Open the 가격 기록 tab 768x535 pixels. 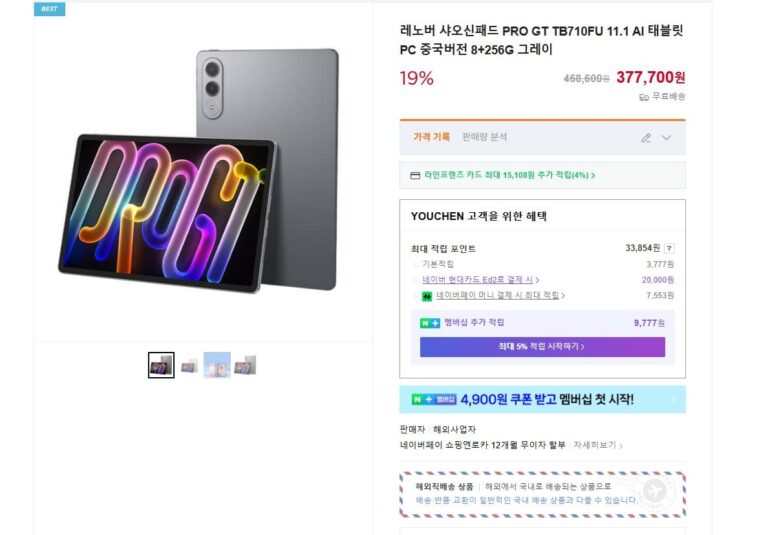(x=432, y=137)
